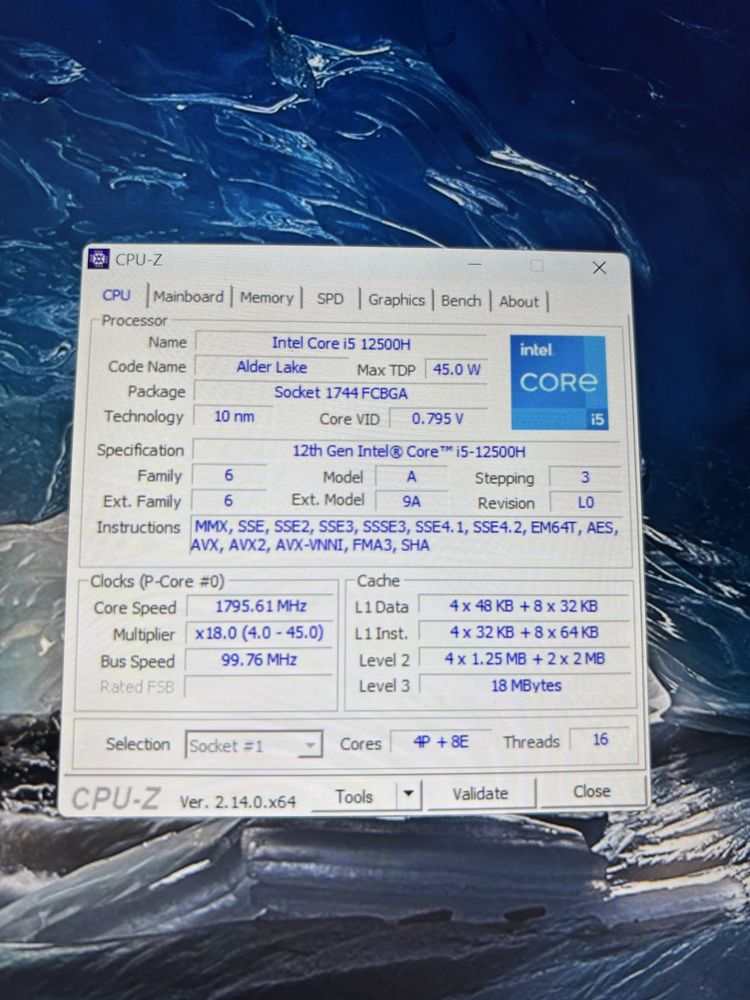The width and height of the screenshot is (750, 1000).
Task: Click the Clocks (P-Core #0) group label
Action: coord(158,581)
